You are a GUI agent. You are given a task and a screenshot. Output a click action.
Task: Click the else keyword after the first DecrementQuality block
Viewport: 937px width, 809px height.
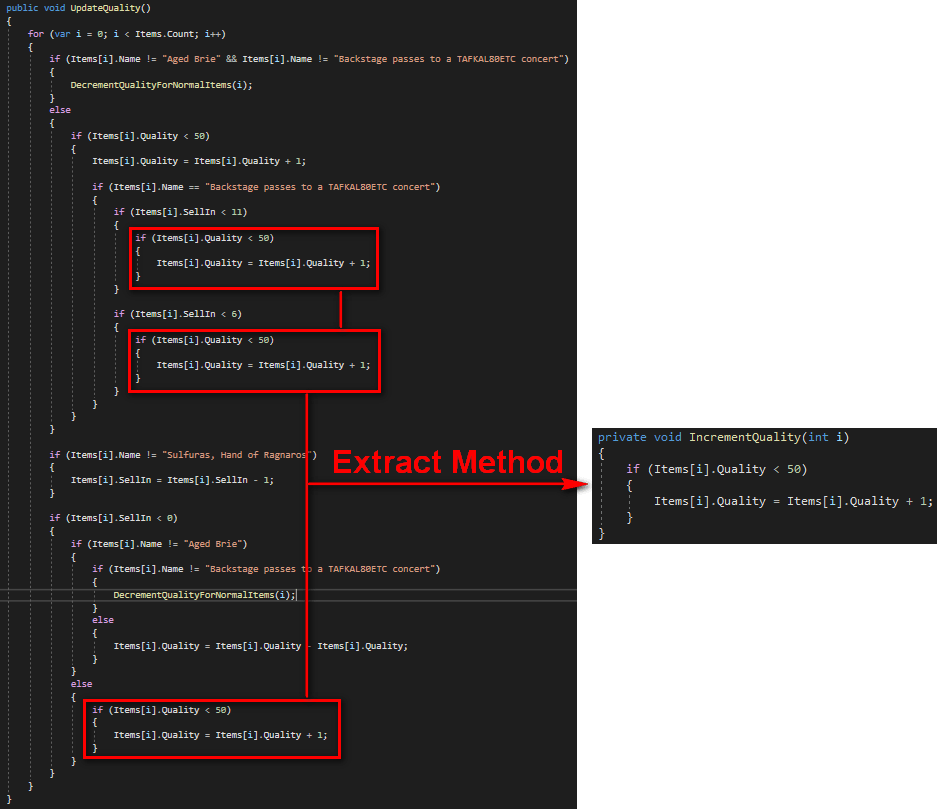pos(60,110)
